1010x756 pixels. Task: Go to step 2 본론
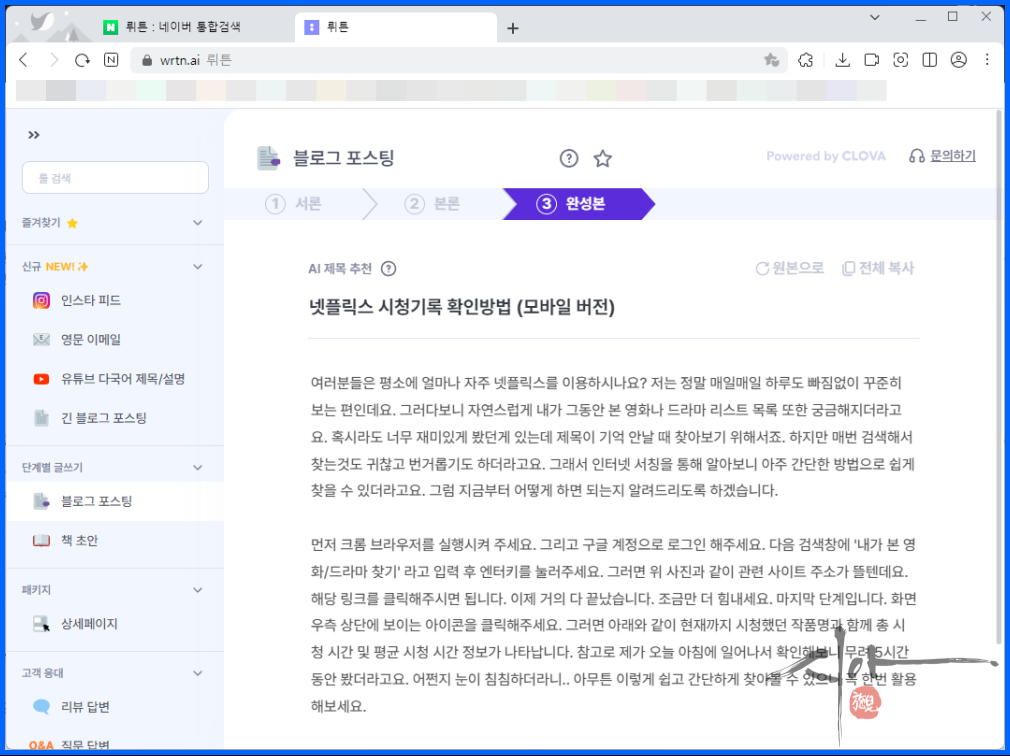pos(433,204)
